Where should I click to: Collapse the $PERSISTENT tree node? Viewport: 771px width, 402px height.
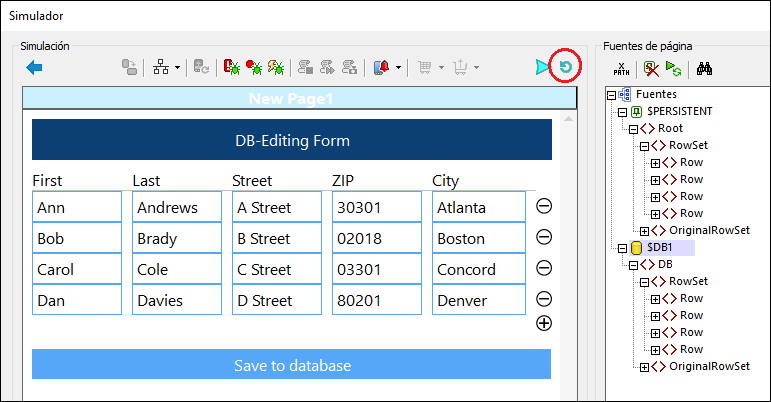click(622, 111)
